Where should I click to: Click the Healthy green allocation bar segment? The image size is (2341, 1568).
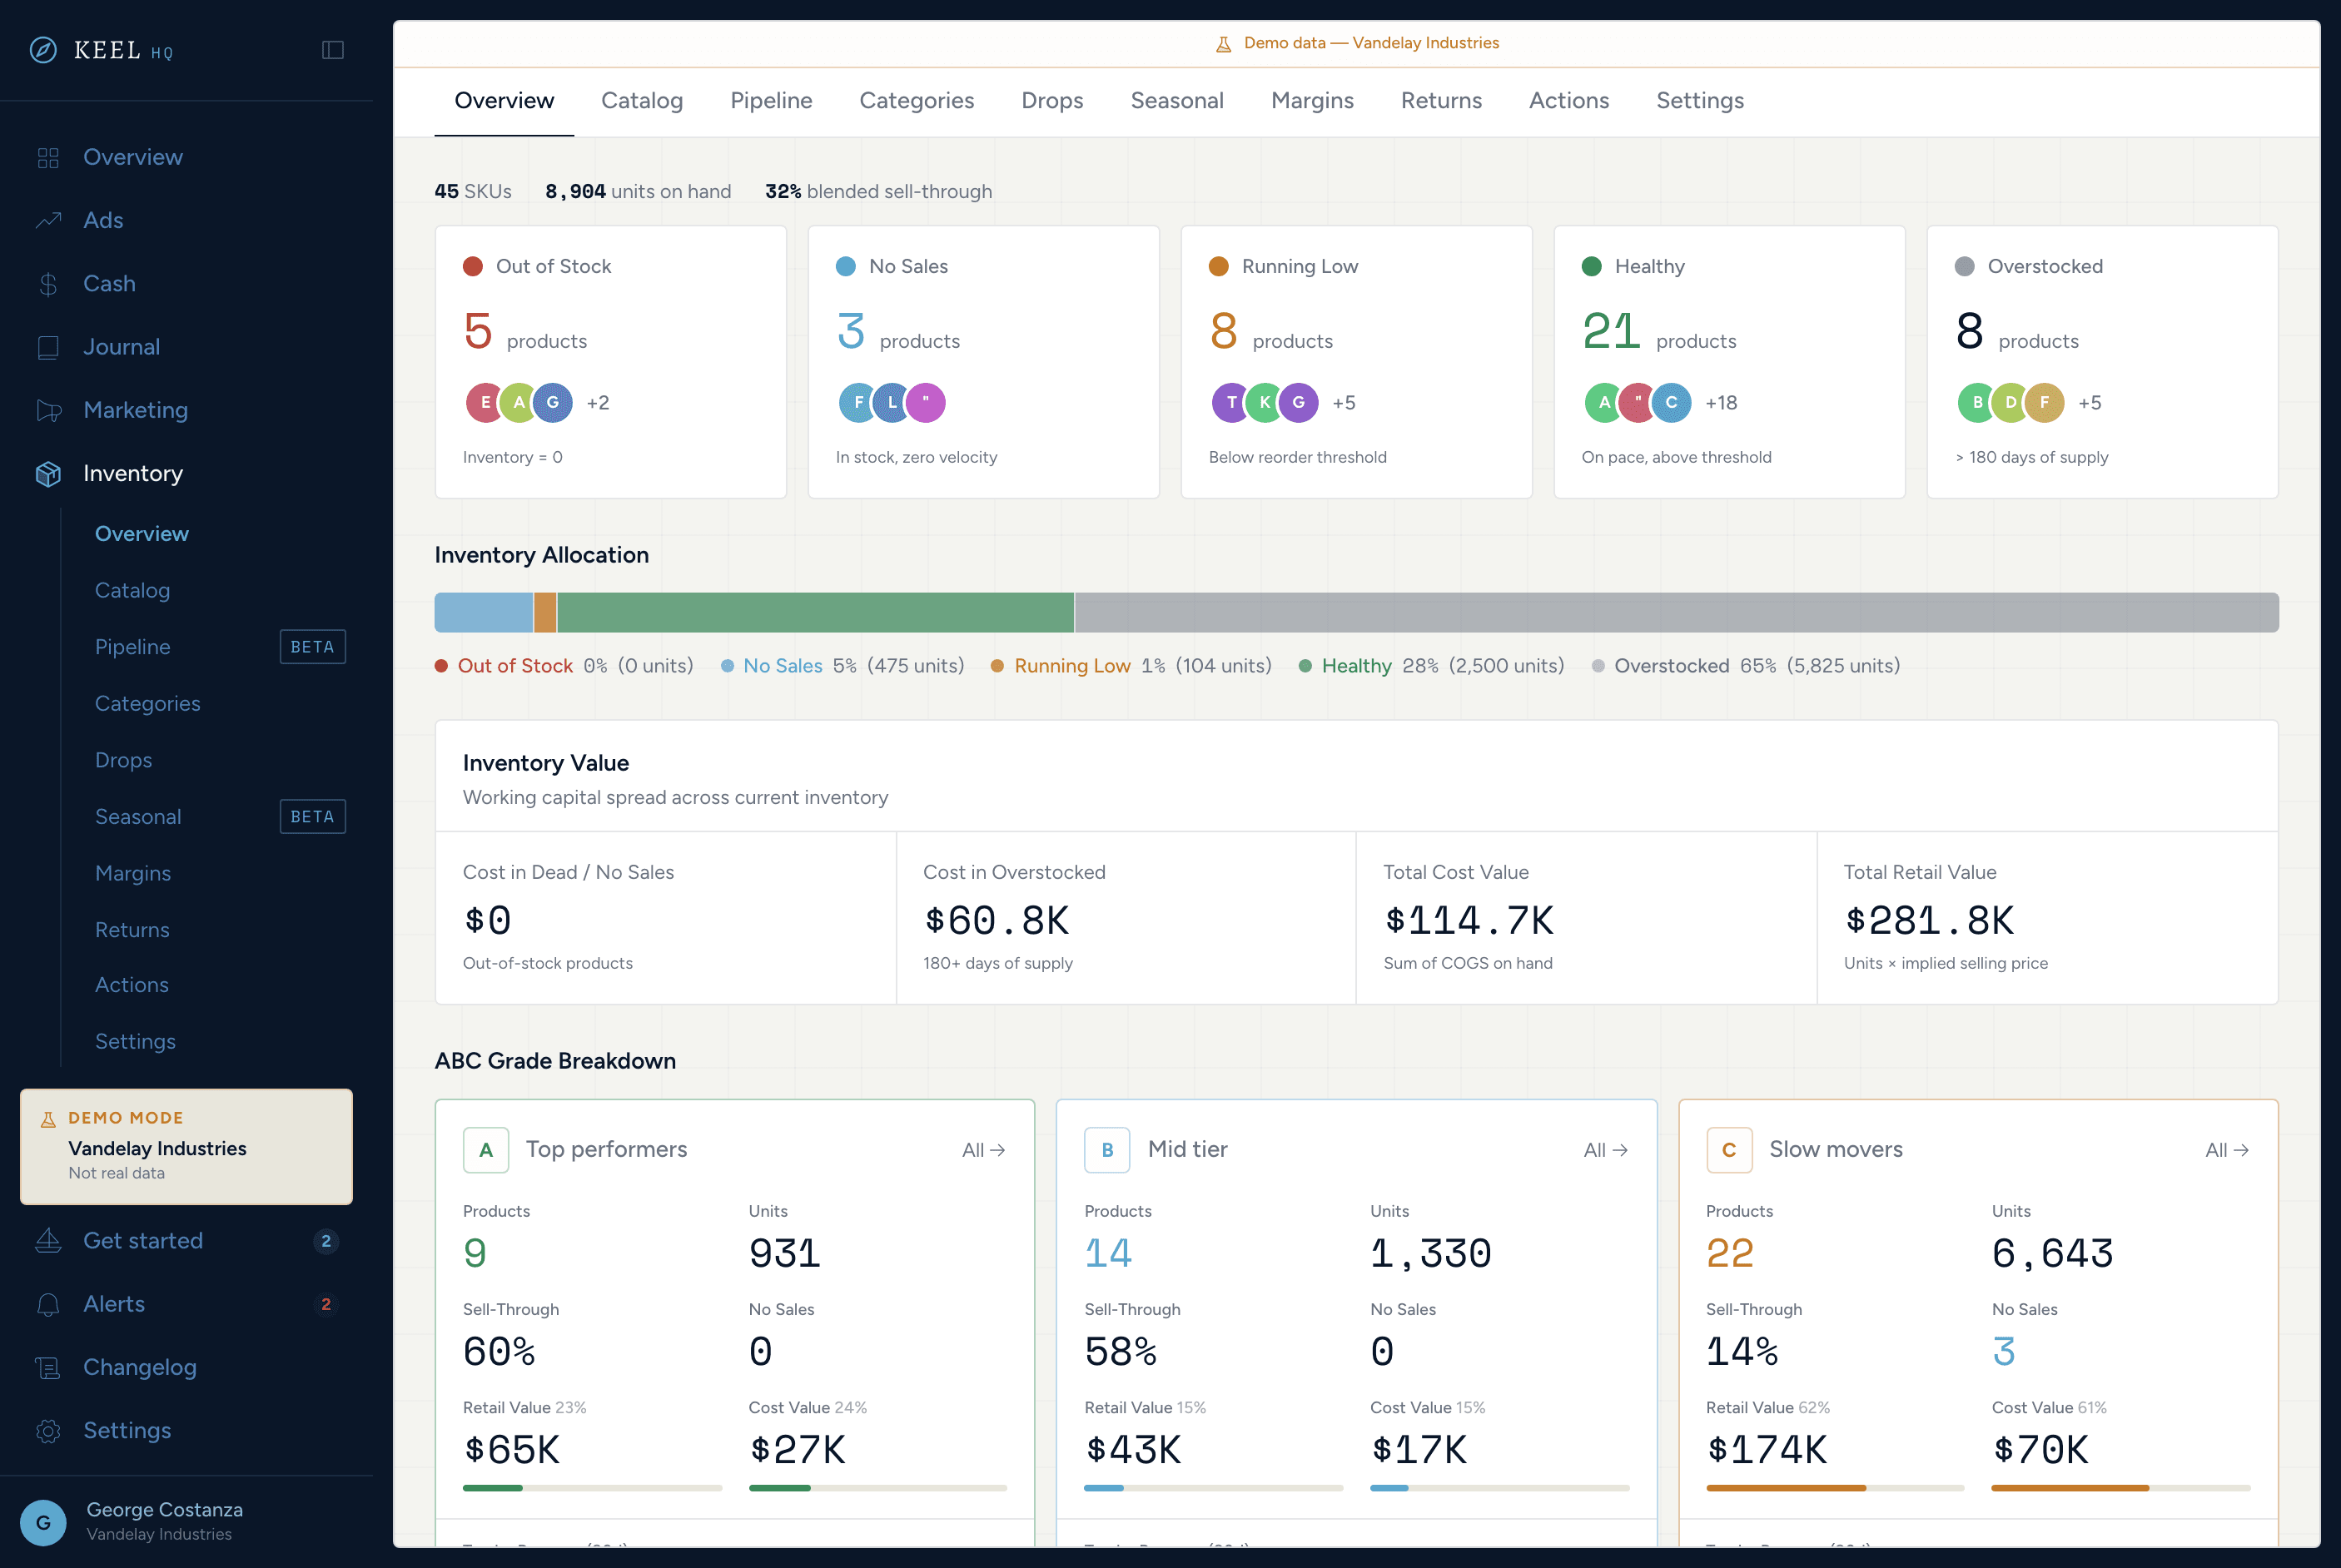815,612
